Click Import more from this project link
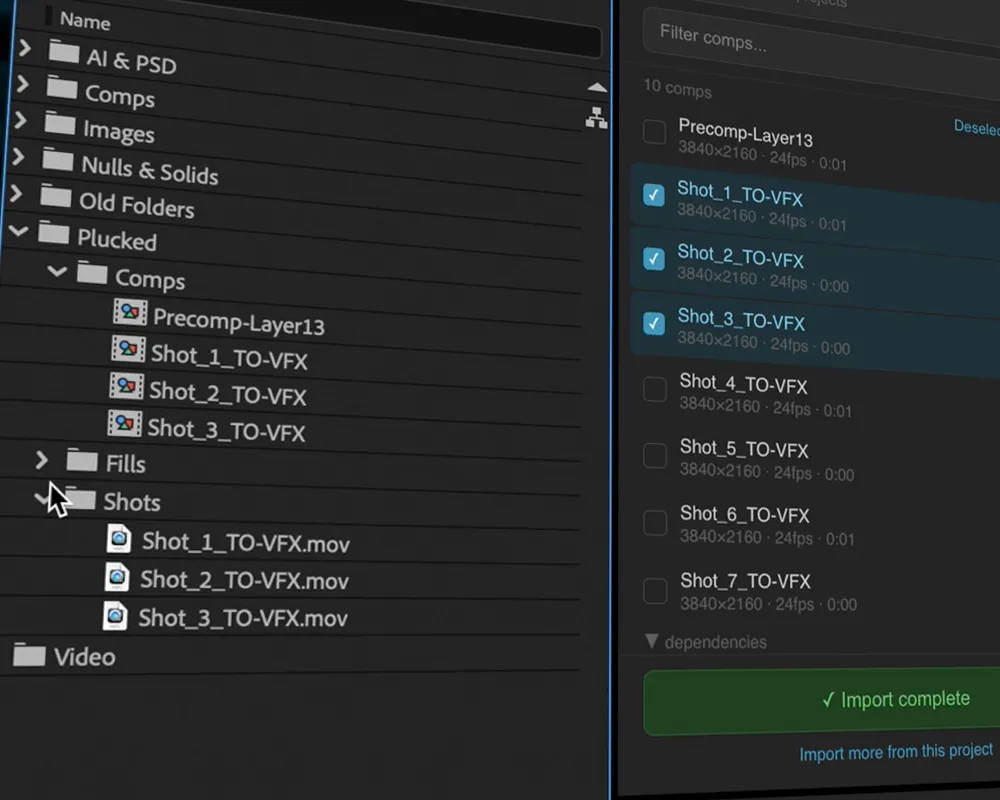Viewport: 1000px width, 800px height. click(895, 752)
